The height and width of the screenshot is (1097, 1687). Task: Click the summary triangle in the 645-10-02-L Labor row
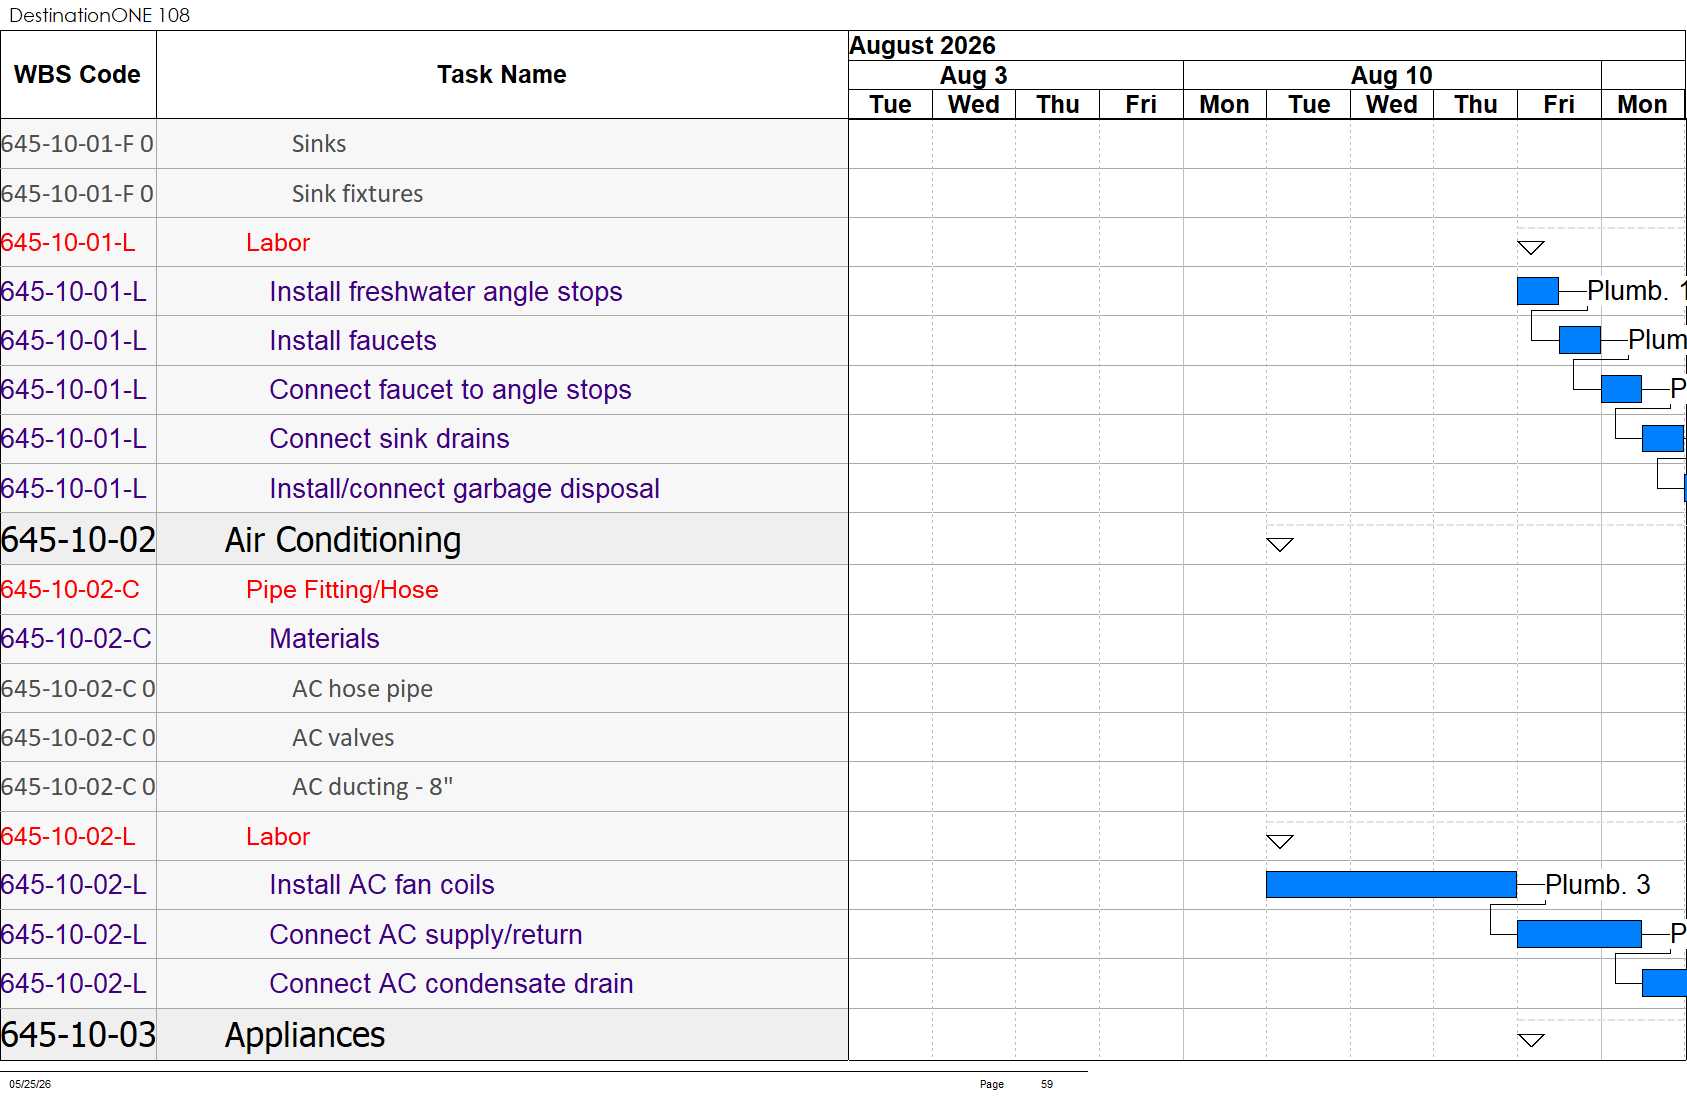point(1280,841)
